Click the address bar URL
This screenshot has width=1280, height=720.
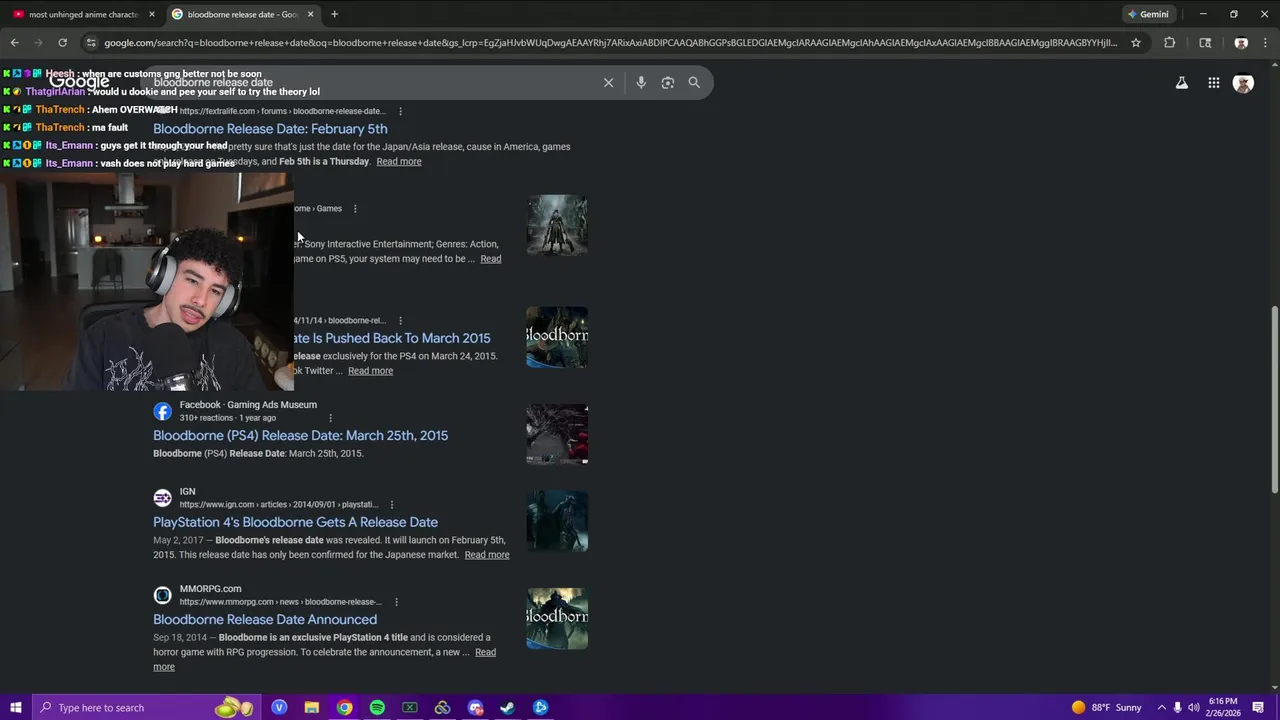point(610,43)
